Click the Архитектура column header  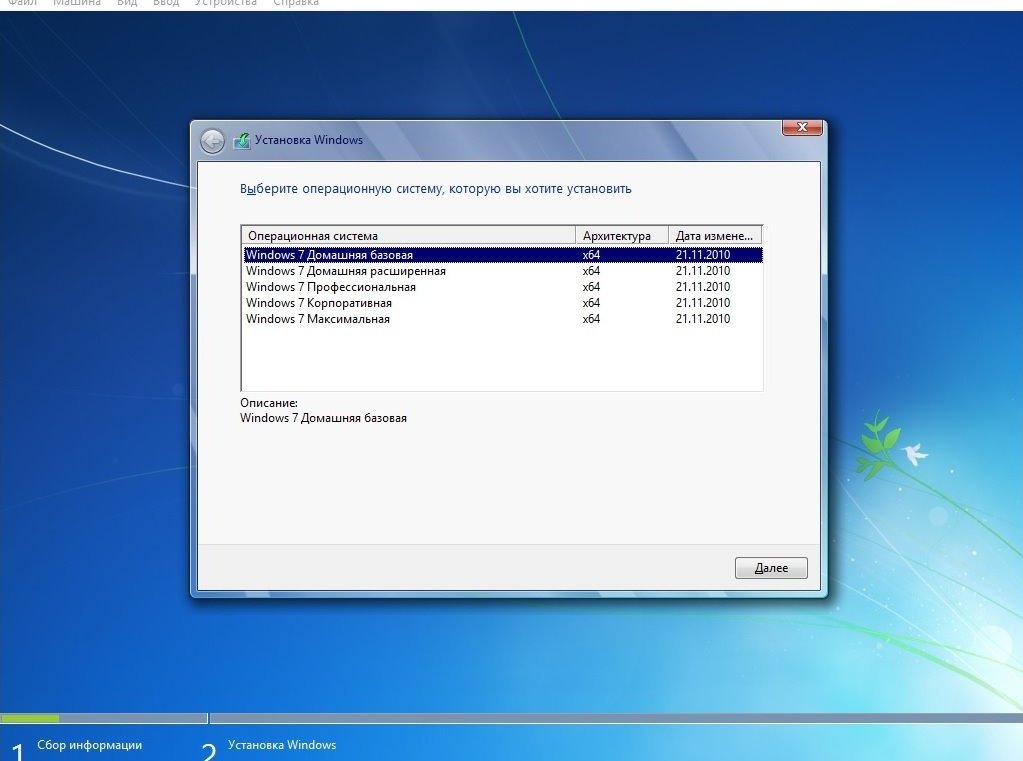(622, 236)
